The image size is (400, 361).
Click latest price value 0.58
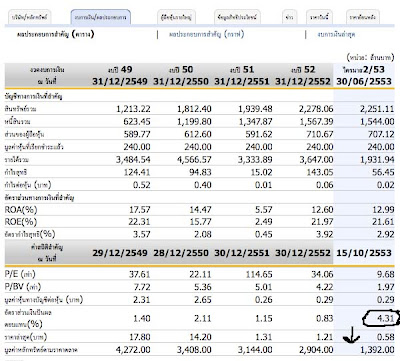[385, 337]
